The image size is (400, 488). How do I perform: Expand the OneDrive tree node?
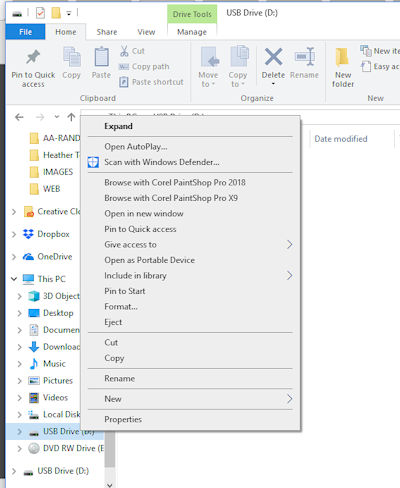14,257
